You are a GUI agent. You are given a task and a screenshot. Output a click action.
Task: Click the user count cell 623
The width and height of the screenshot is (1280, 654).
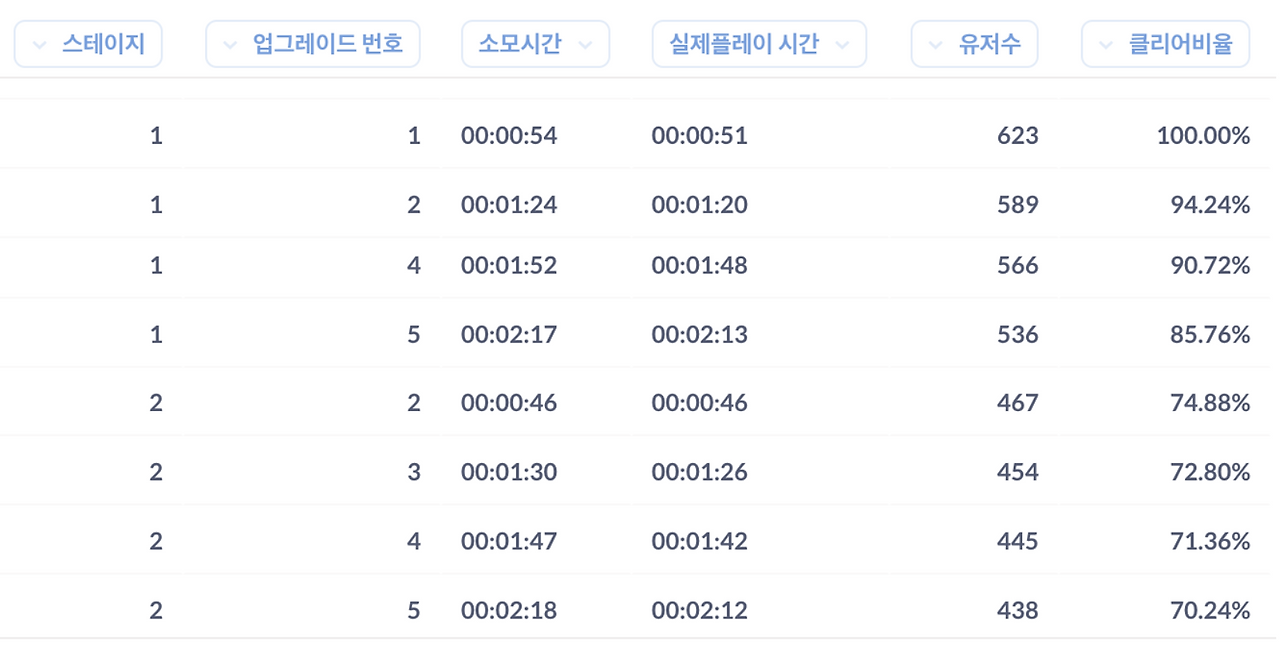[1018, 135]
